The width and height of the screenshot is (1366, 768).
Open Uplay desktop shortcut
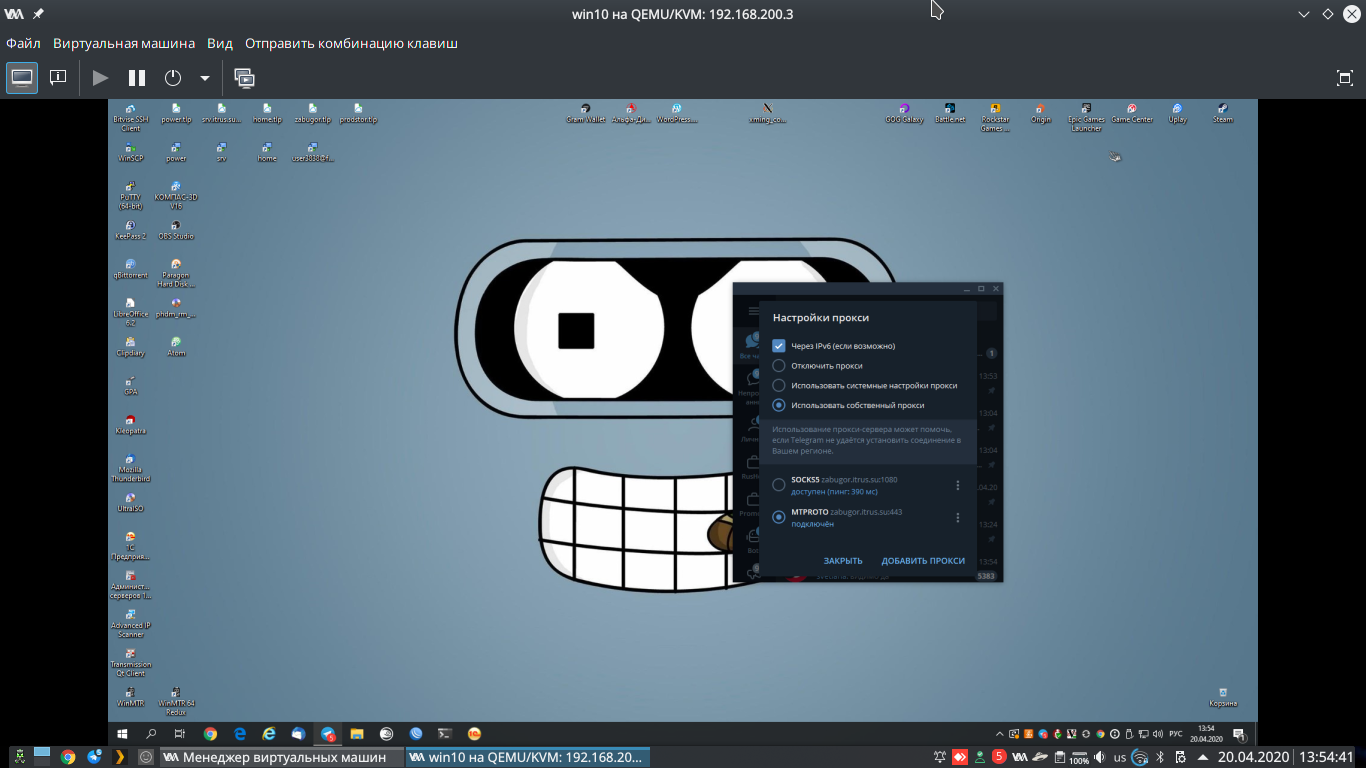pos(1177,113)
